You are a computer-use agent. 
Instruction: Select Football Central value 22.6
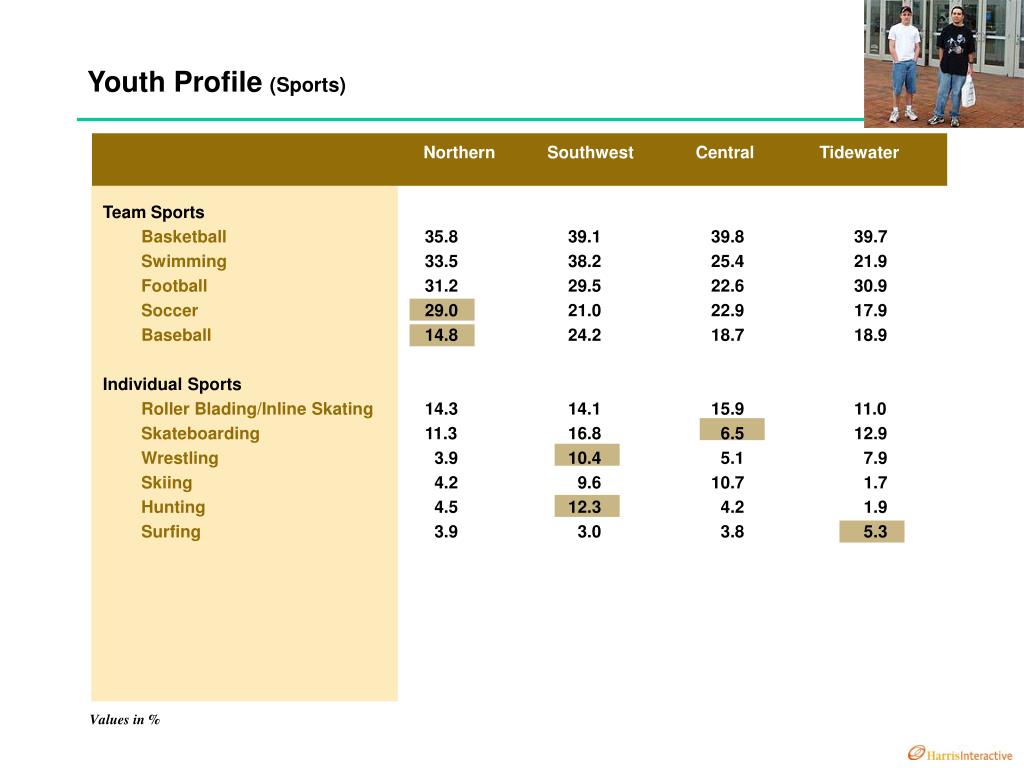click(728, 286)
